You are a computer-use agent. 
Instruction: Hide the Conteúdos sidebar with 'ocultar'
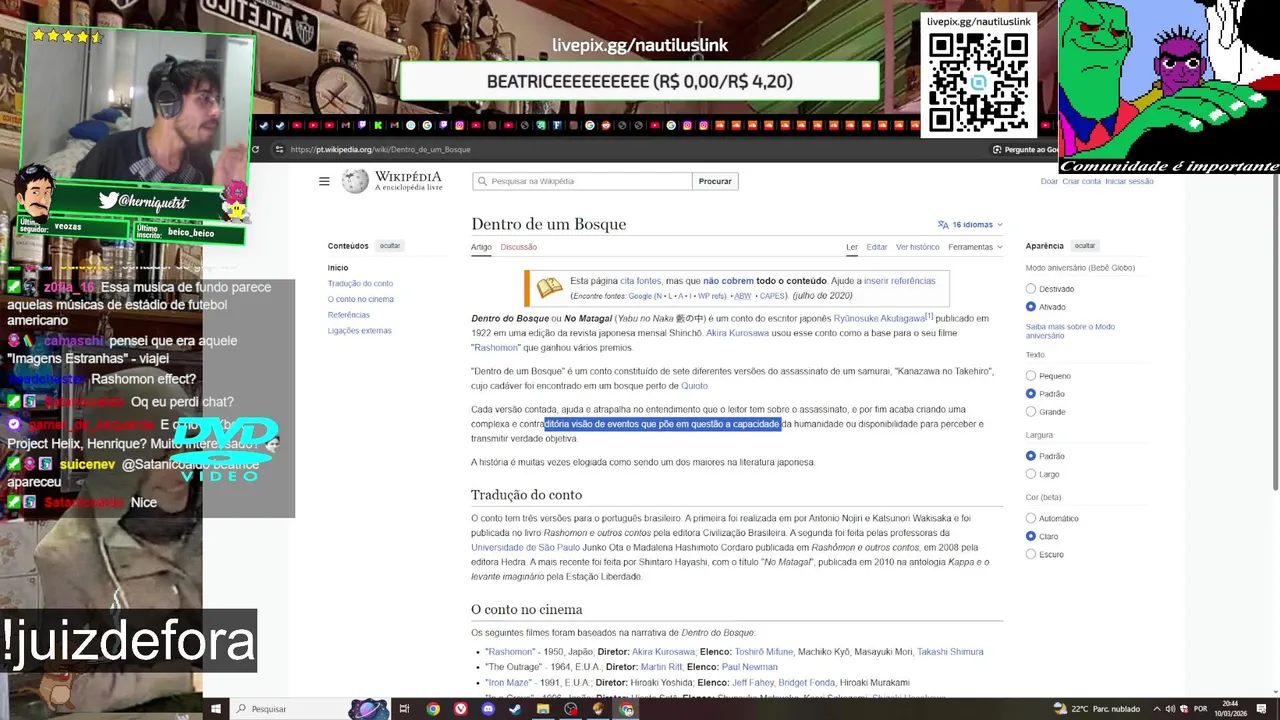[390, 246]
